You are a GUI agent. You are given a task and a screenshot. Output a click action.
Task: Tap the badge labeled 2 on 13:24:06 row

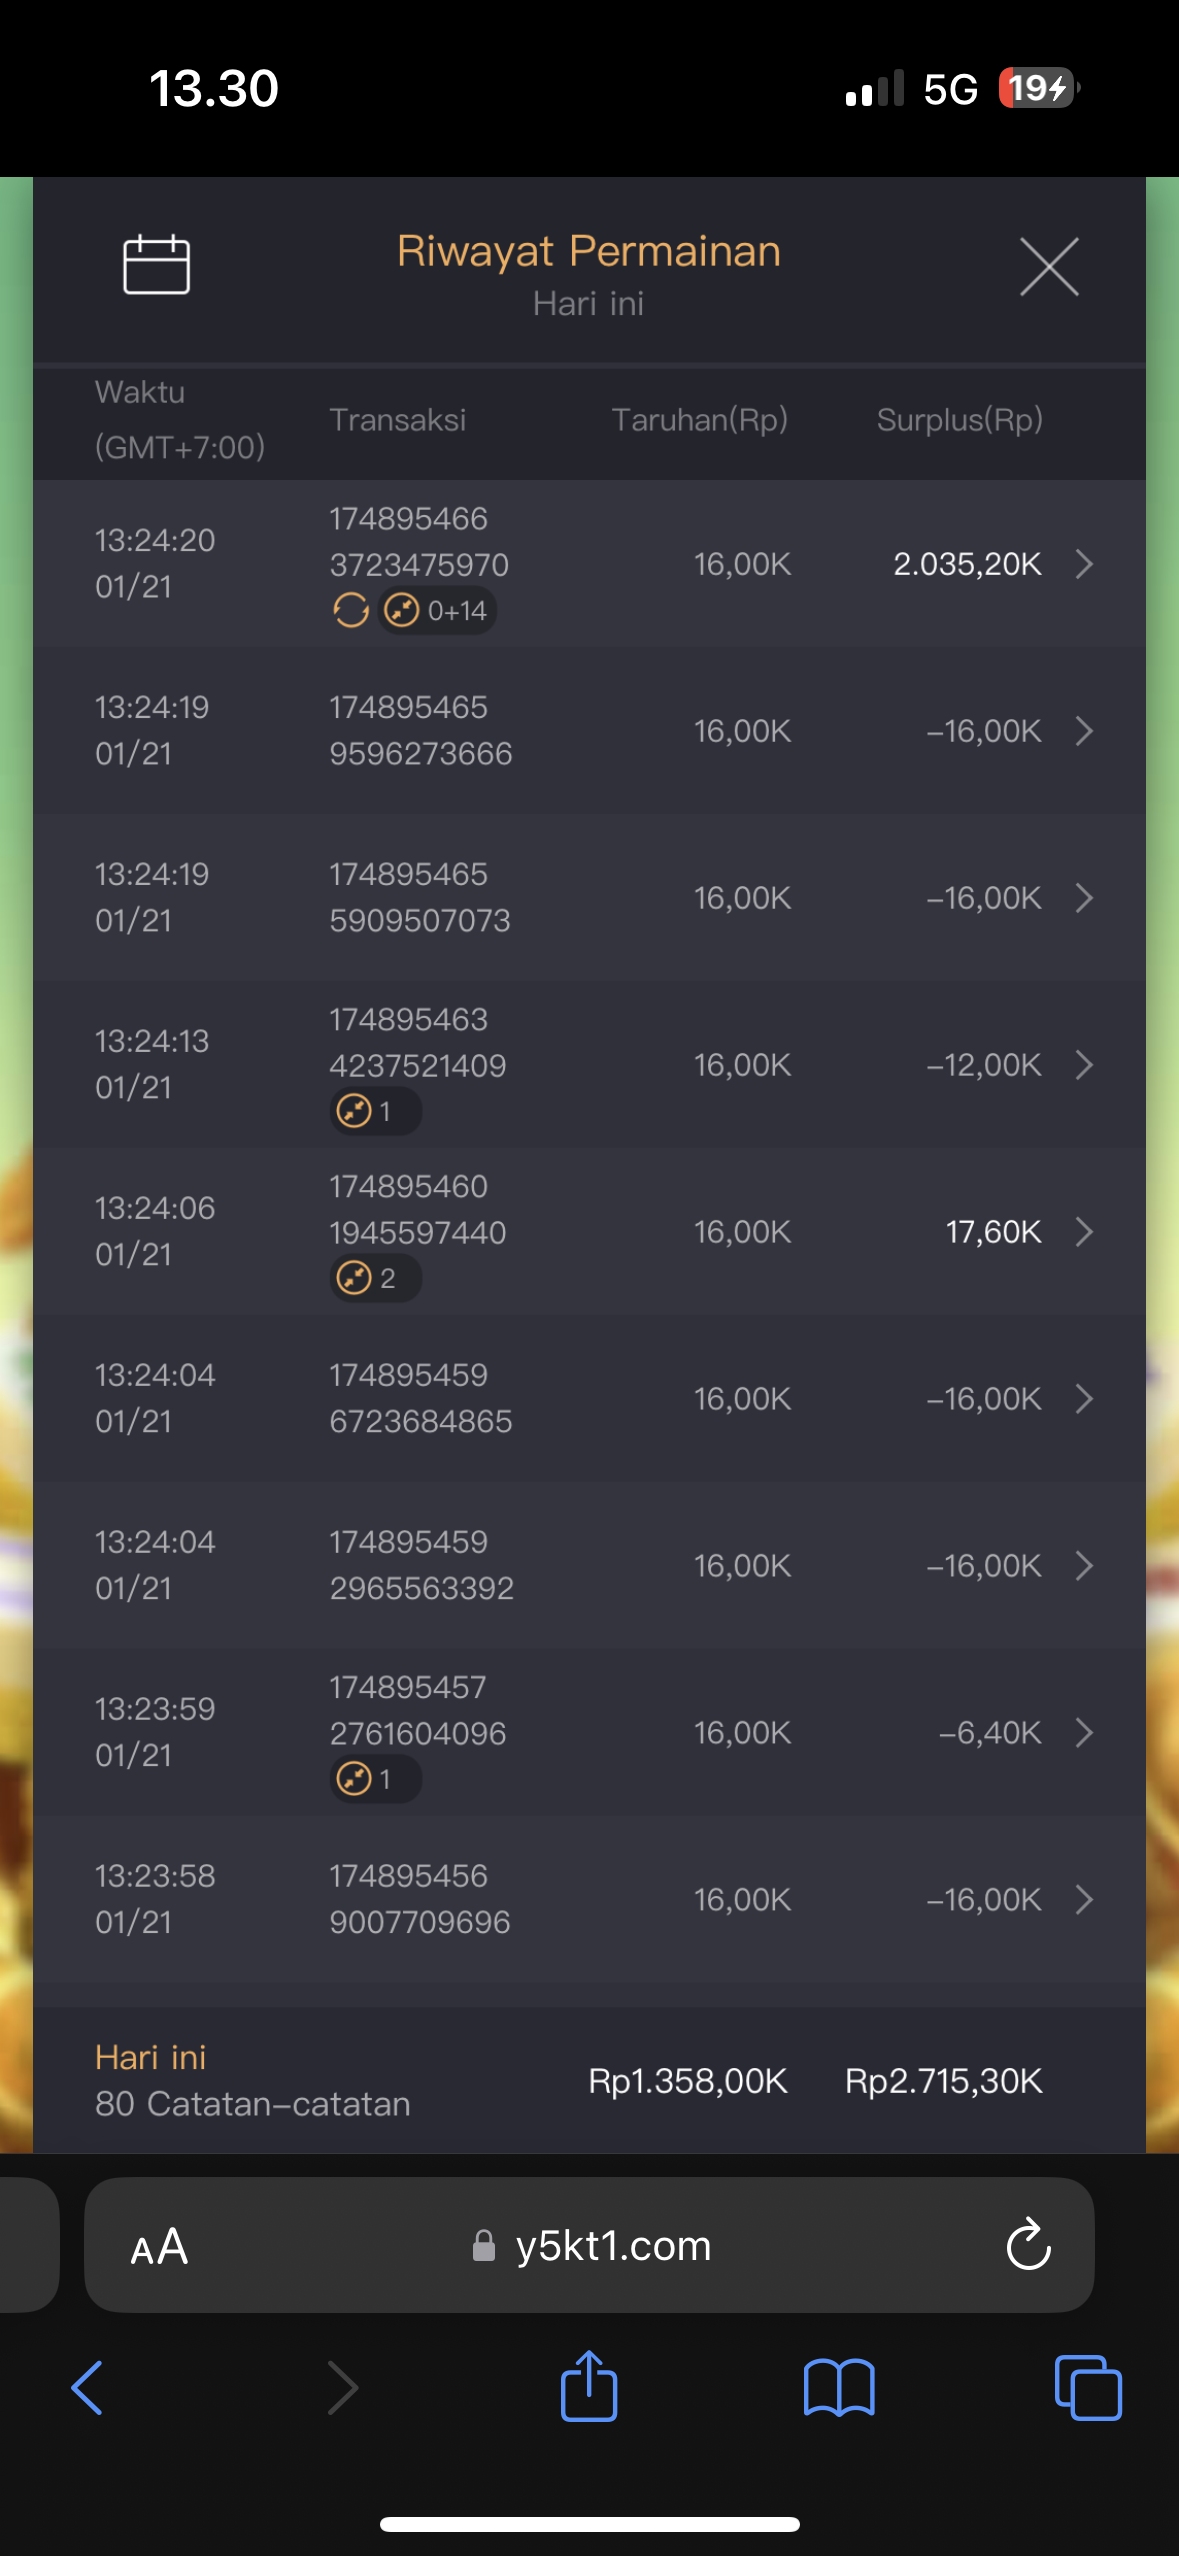pos(375,1278)
